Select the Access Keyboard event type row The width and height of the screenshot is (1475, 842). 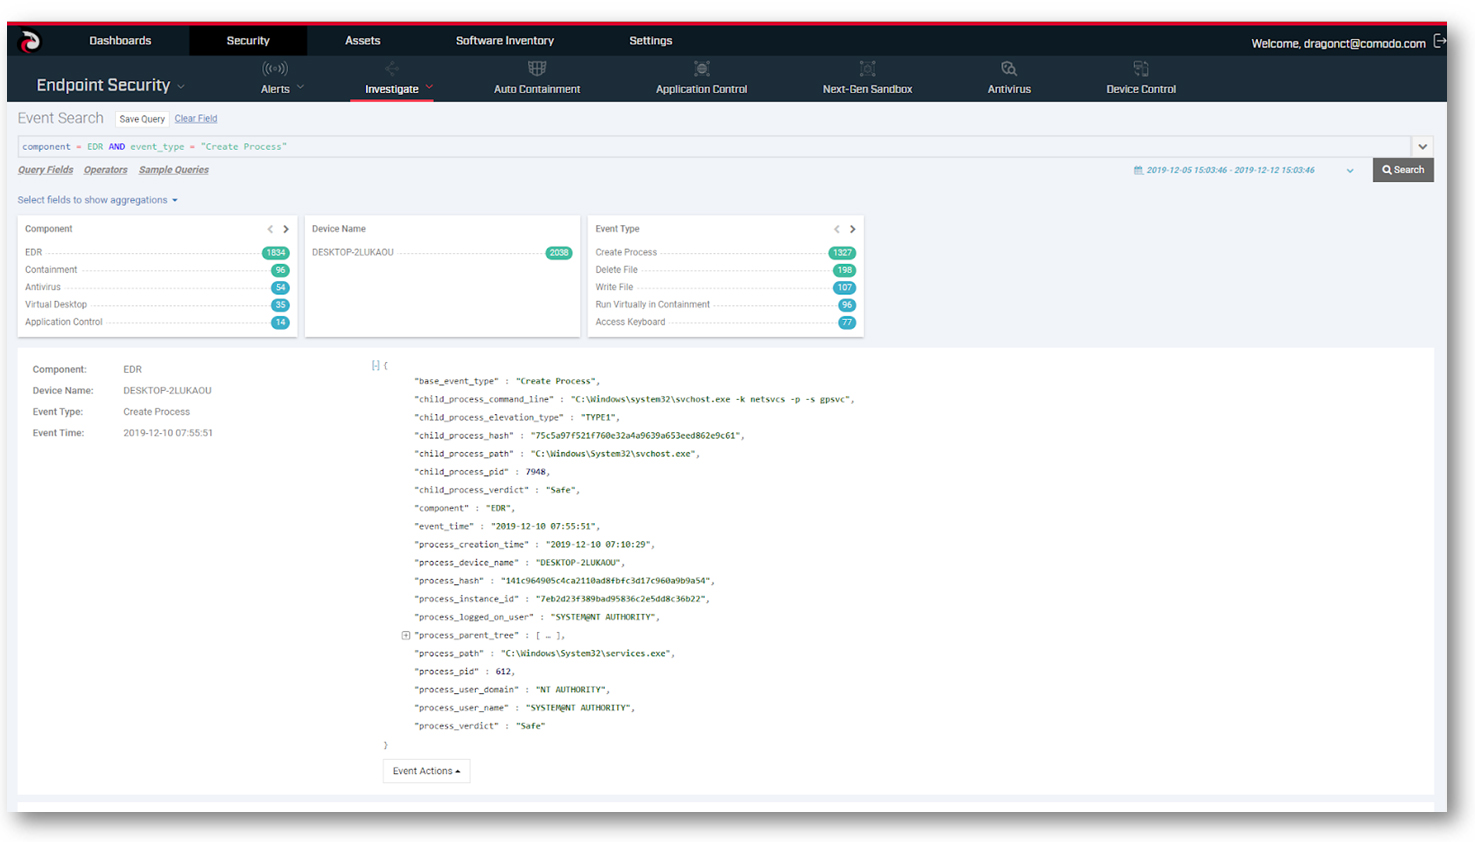coord(725,322)
